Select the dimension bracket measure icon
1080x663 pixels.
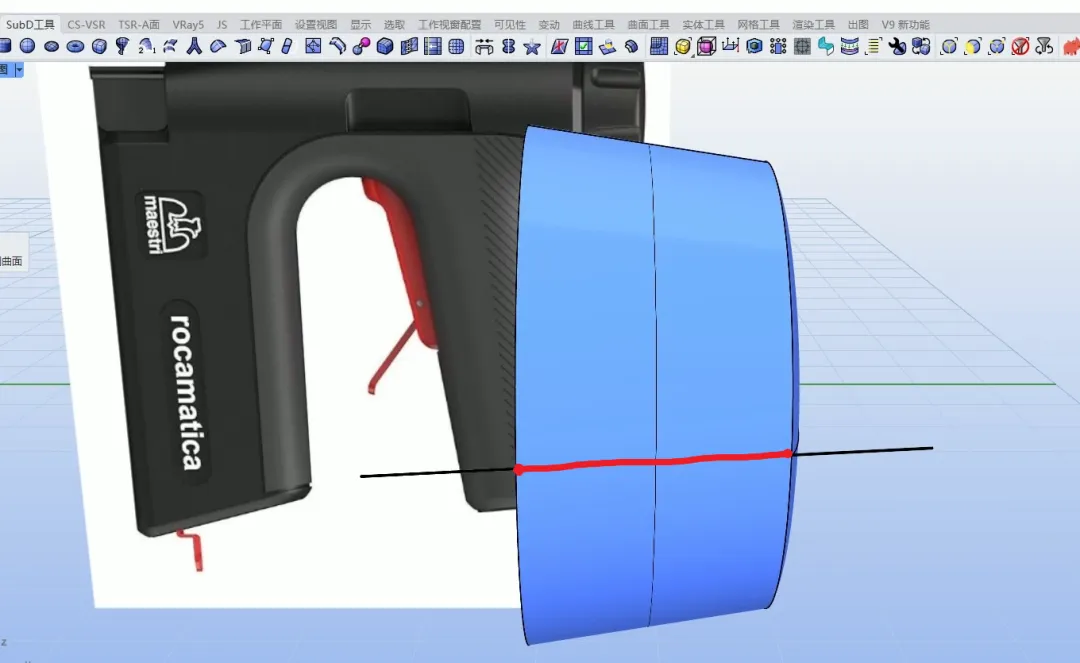click(730, 46)
